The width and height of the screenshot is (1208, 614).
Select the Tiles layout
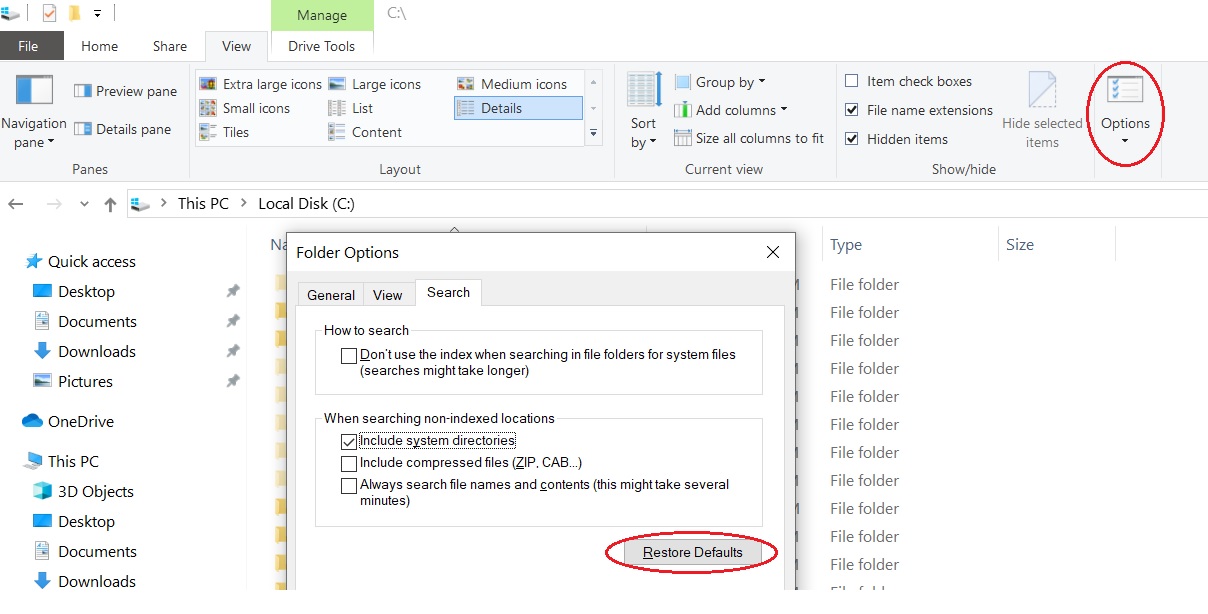click(237, 132)
